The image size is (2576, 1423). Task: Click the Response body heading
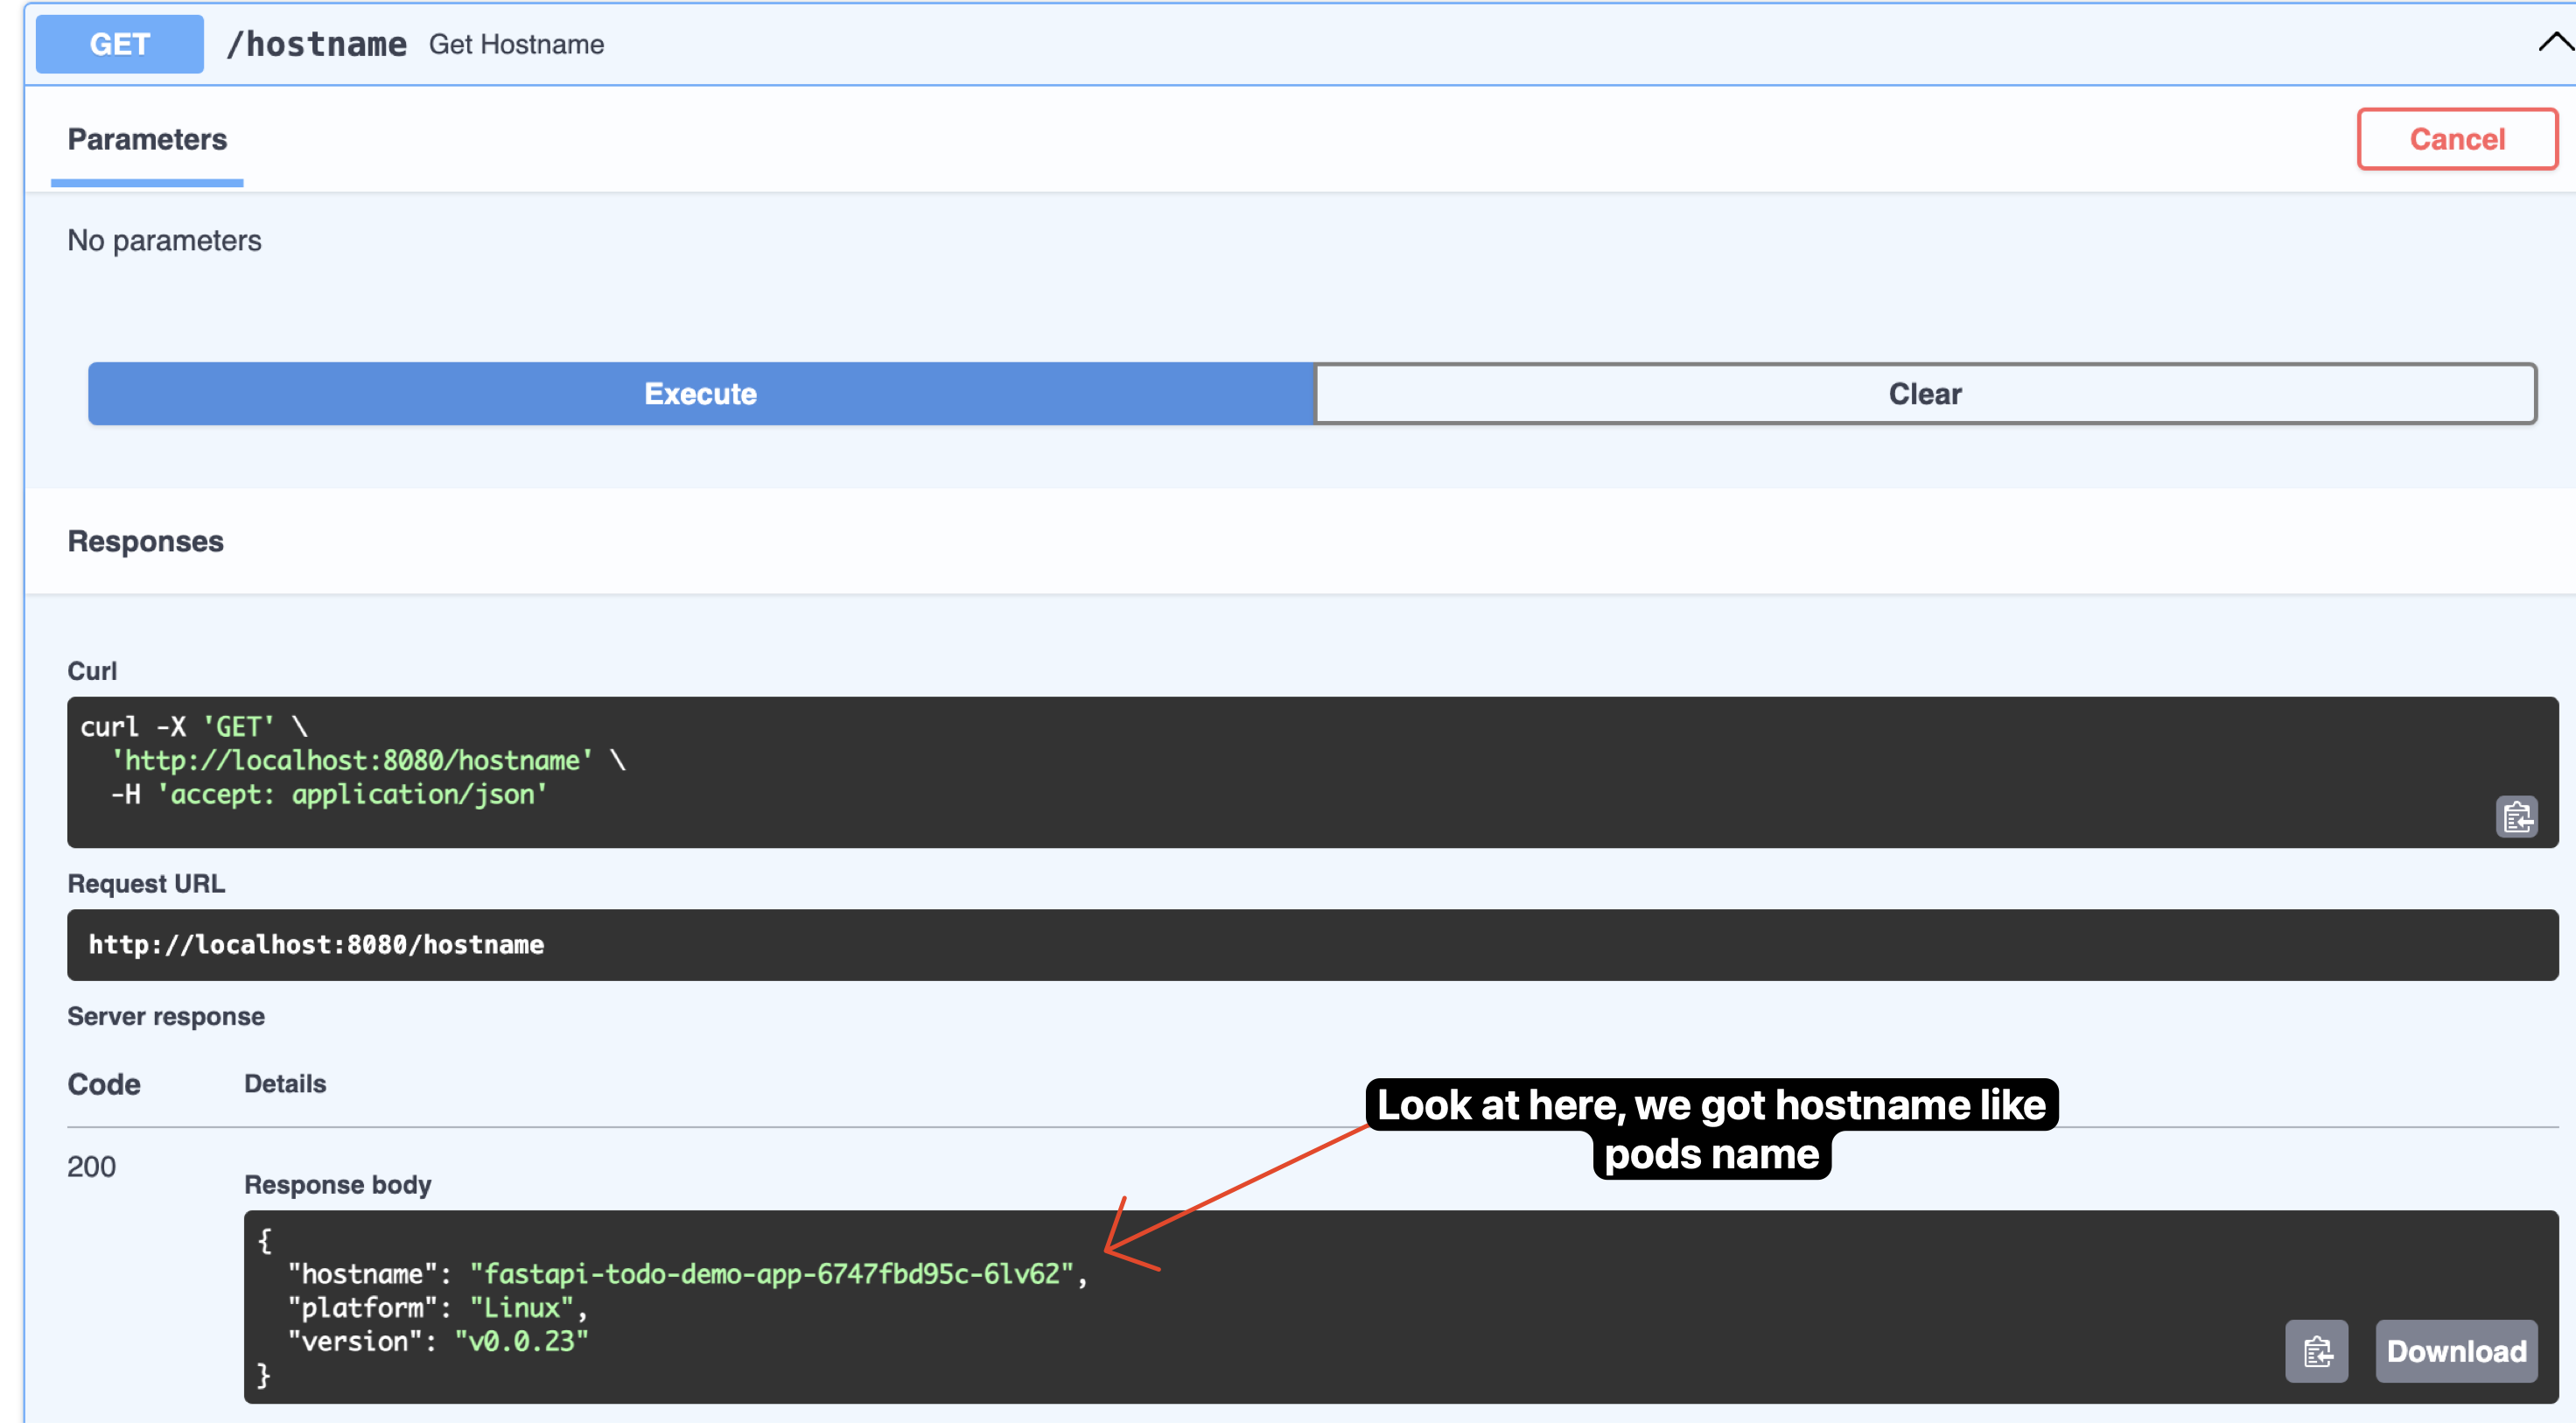[x=337, y=1184]
